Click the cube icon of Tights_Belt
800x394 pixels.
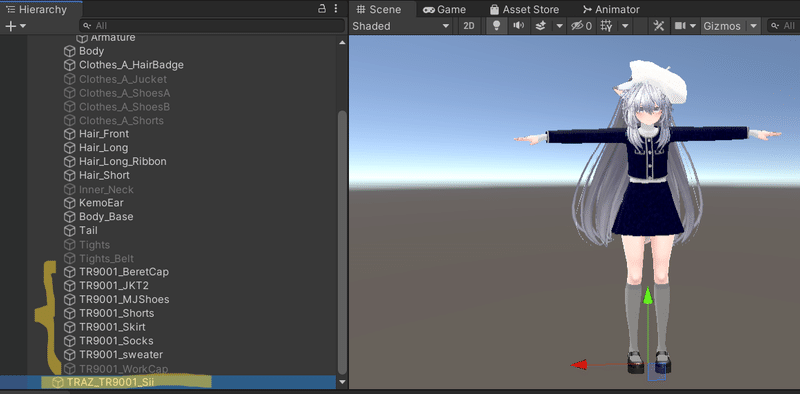[x=69, y=258]
